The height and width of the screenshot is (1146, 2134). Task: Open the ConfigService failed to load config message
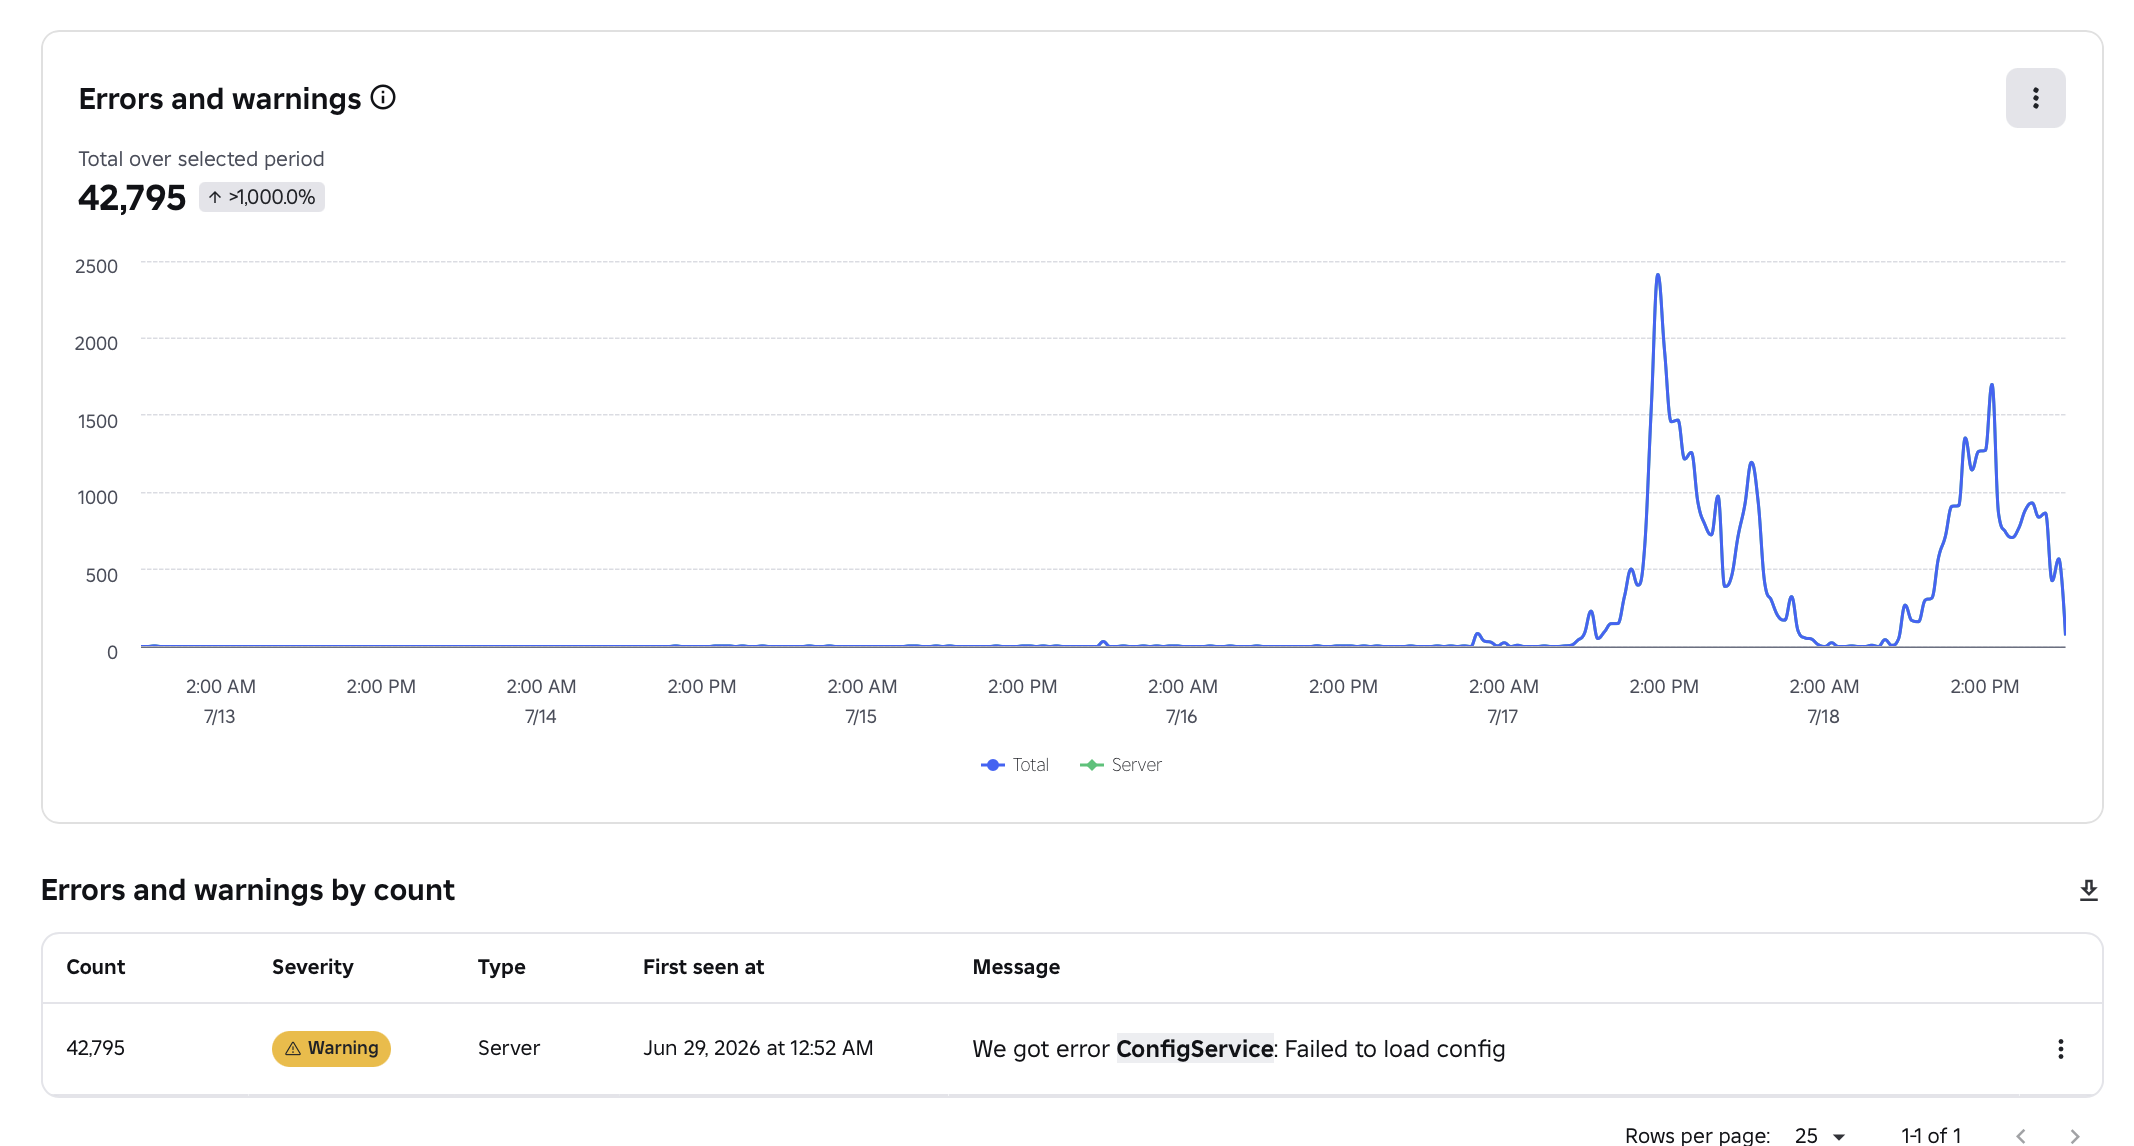(x=1238, y=1048)
